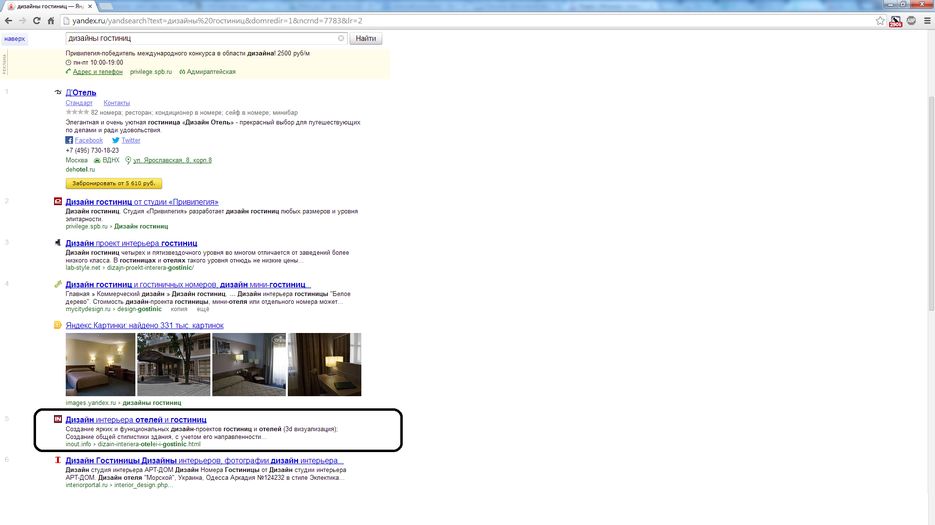
Task: Click the map pin icon by the address
Action: coord(128,160)
